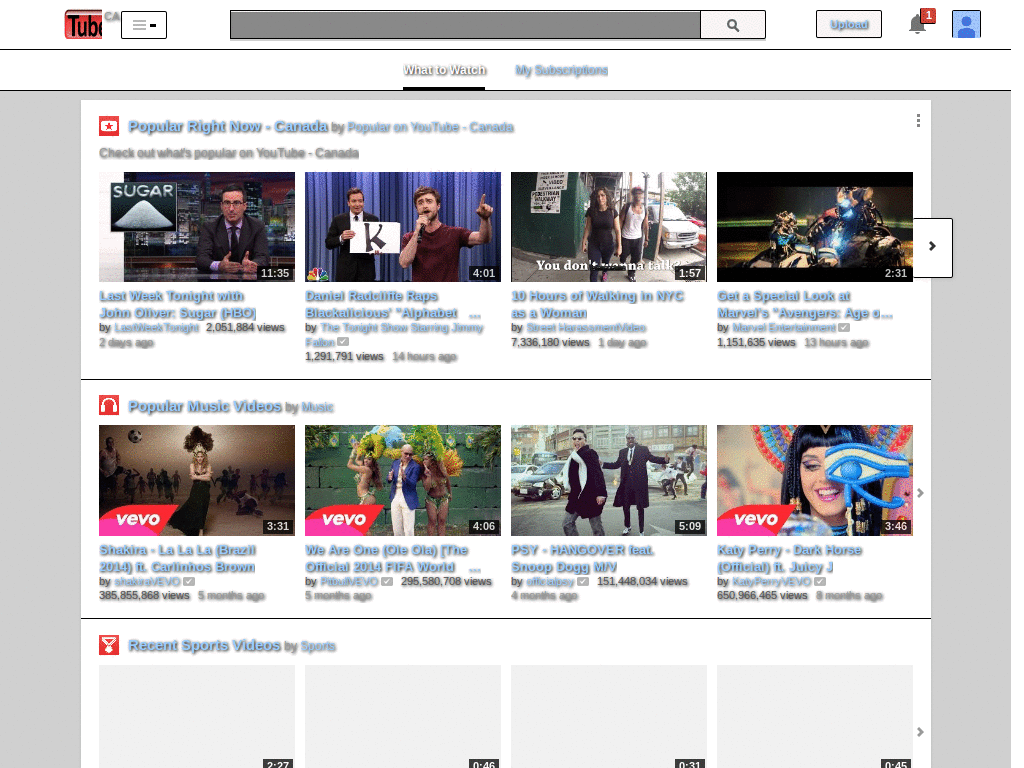Switch to My Subscriptions tab
The height and width of the screenshot is (768, 1024).
tap(562, 70)
